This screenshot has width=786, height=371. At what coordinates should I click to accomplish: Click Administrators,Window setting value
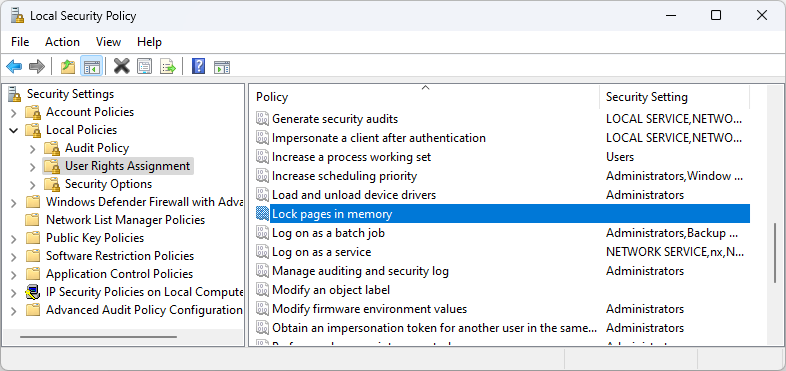675,176
